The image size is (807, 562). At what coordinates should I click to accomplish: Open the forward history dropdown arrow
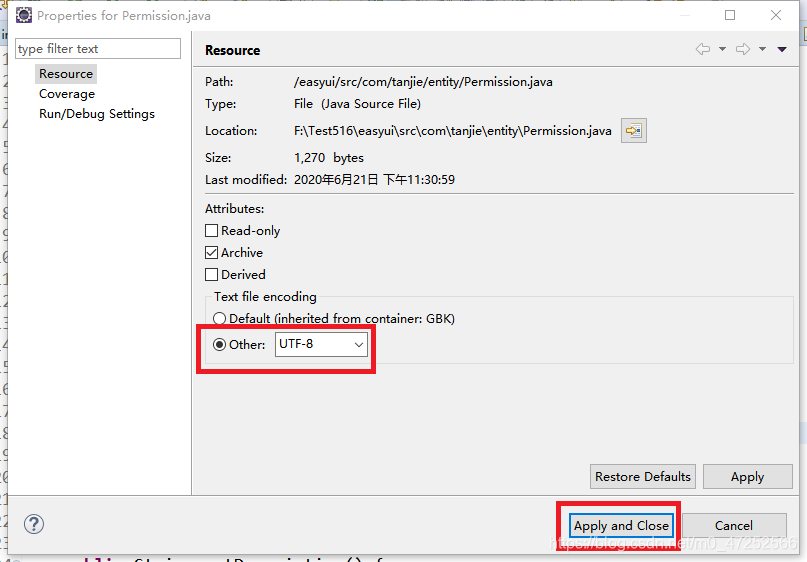click(x=762, y=49)
